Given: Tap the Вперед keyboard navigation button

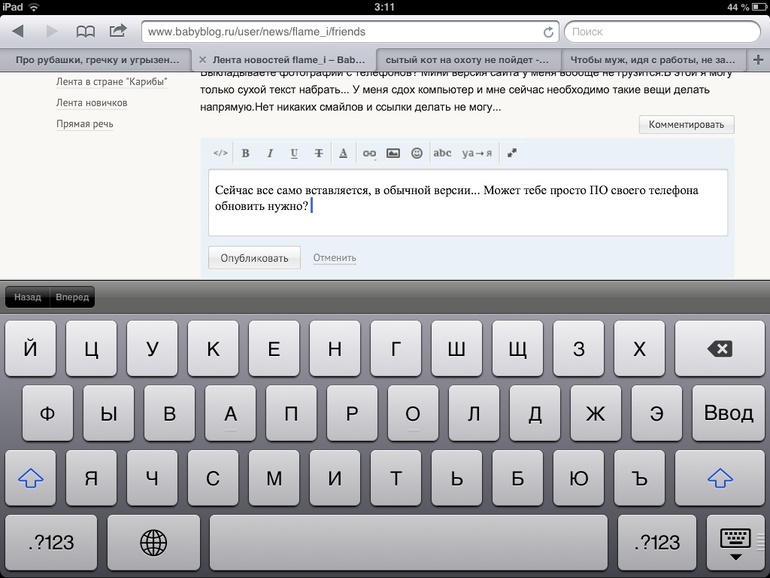Looking at the screenshot, I should tap(72, 297).
